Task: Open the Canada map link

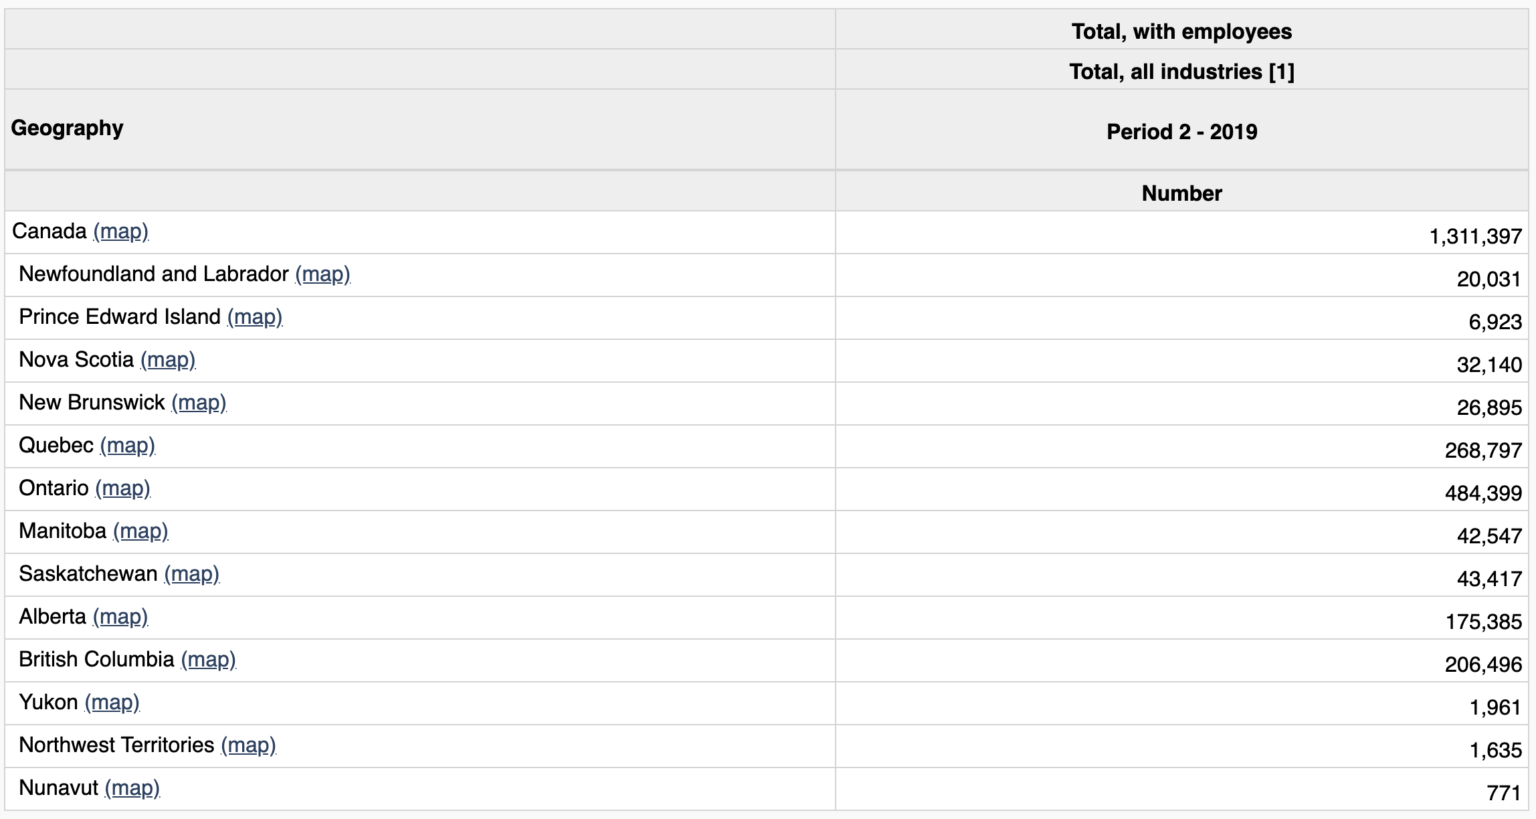Action: [121, 231]
